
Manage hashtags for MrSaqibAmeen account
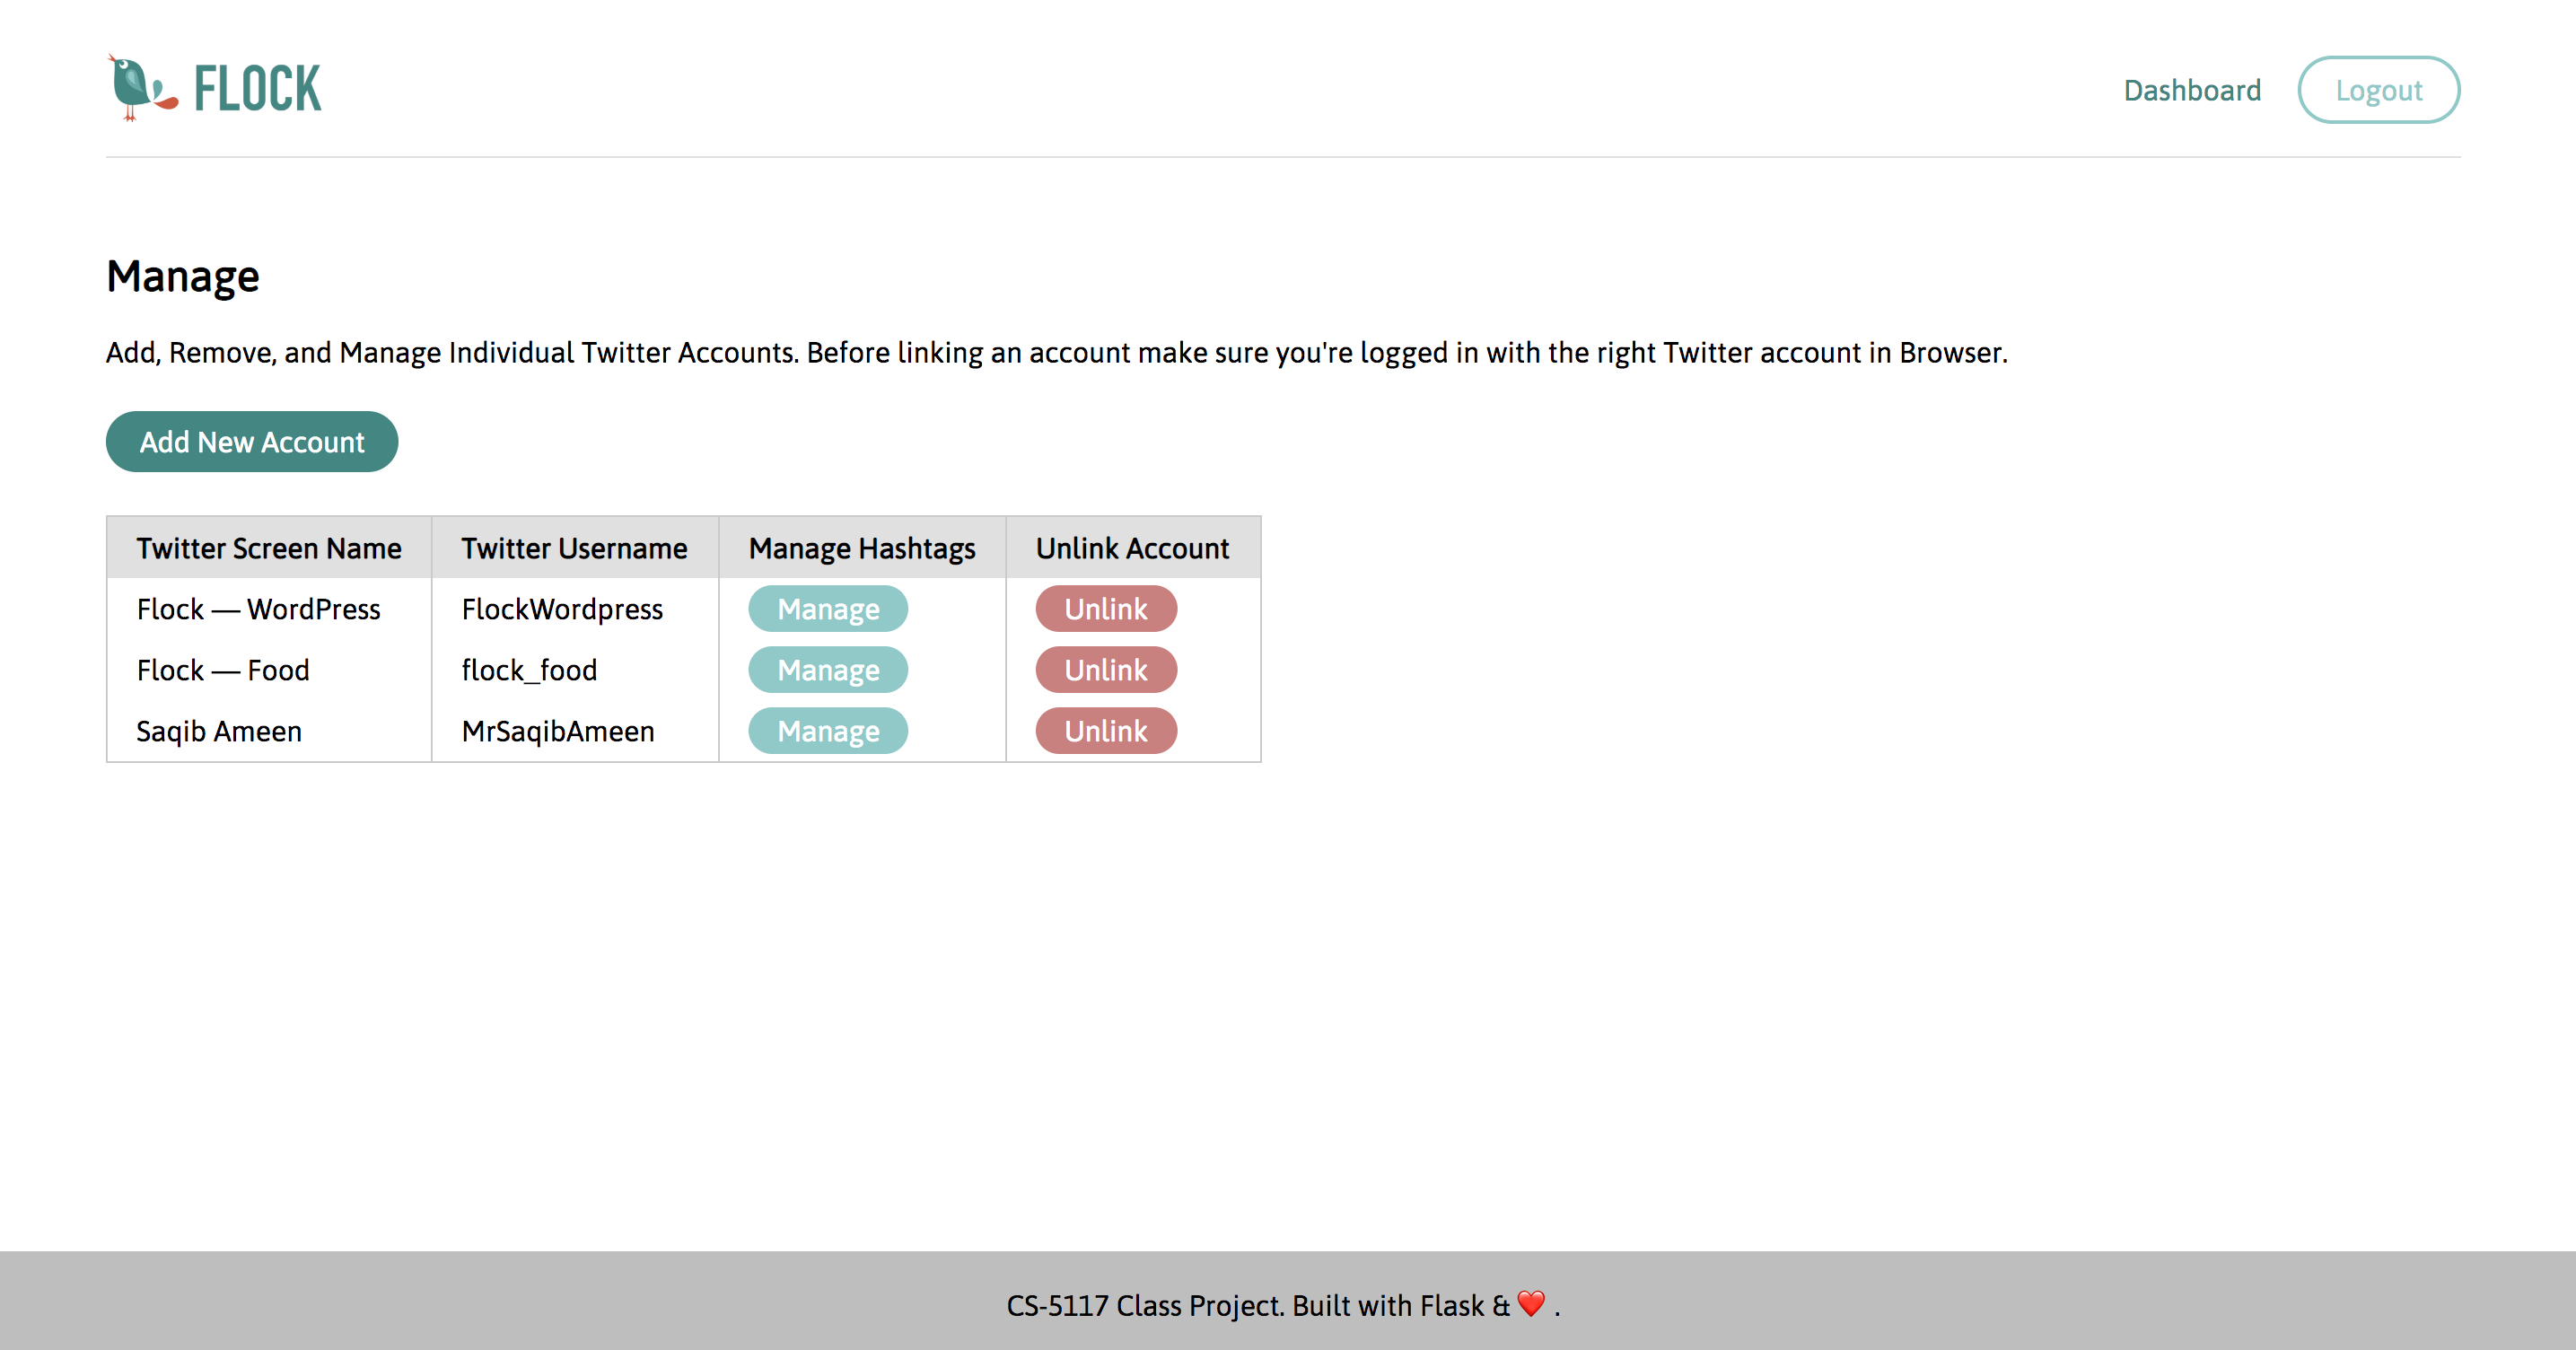pos(827,731)
